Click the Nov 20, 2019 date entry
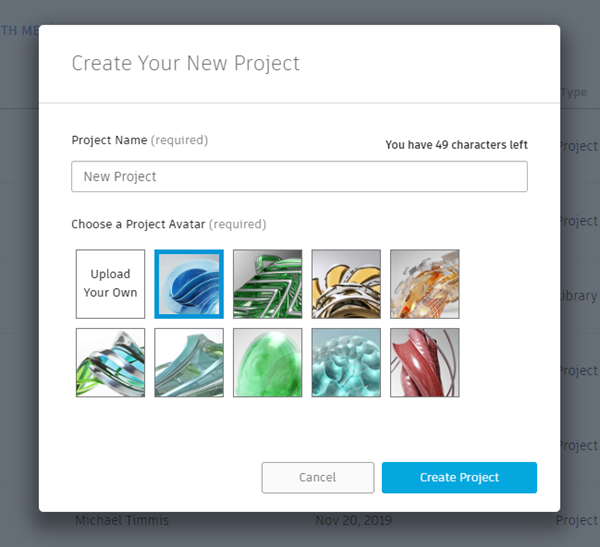600x547 pixels. pos(354,520)
